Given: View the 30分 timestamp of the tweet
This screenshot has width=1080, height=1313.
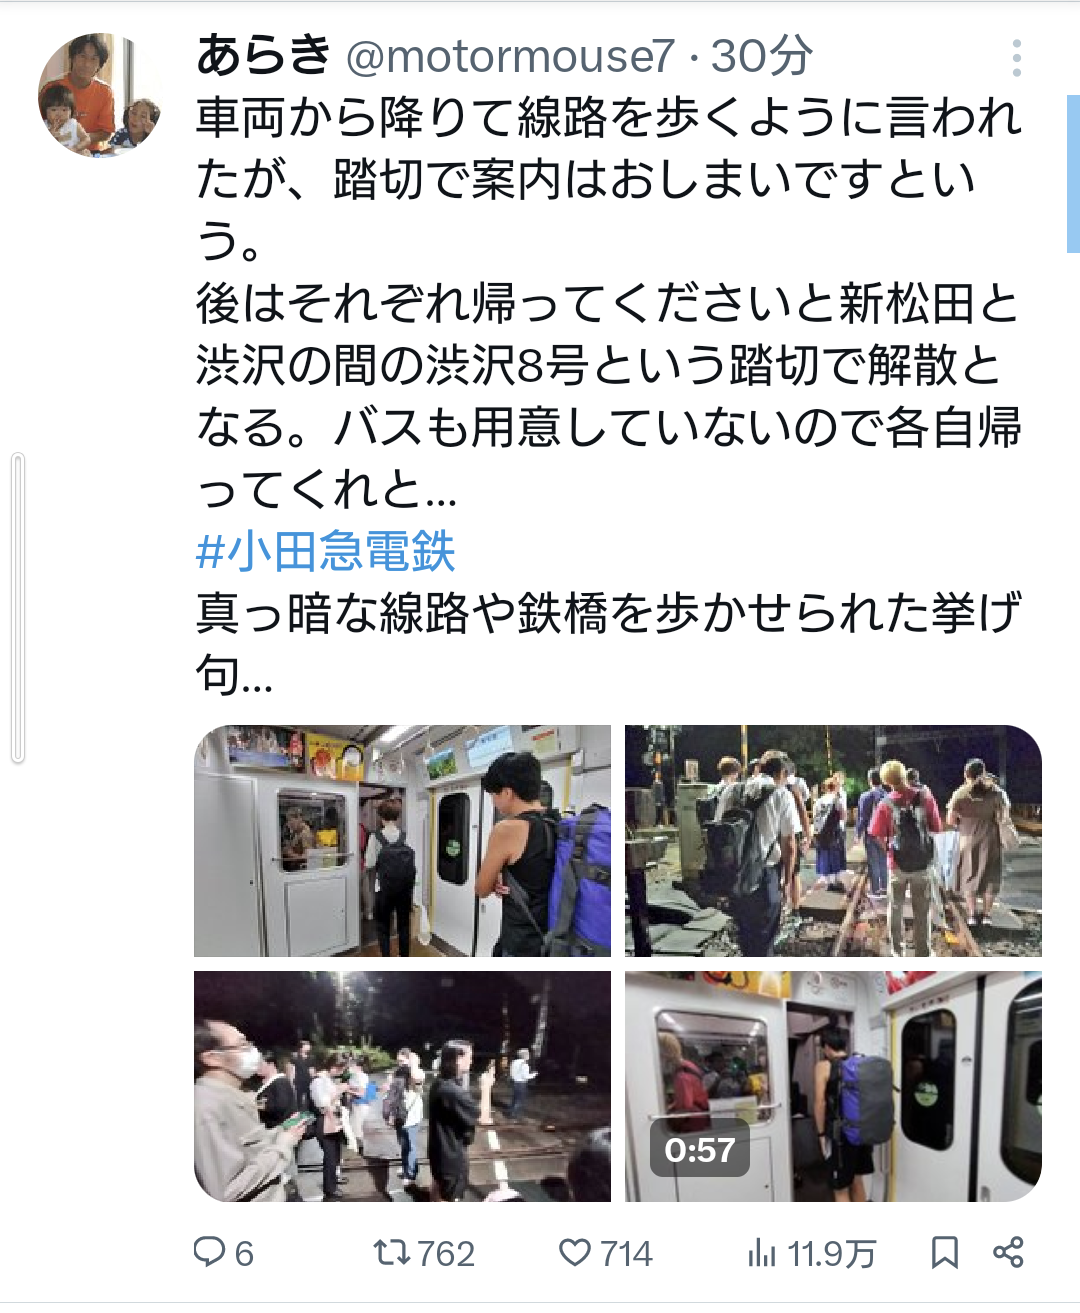Looking at the screenshot, I should click(762, 56).
